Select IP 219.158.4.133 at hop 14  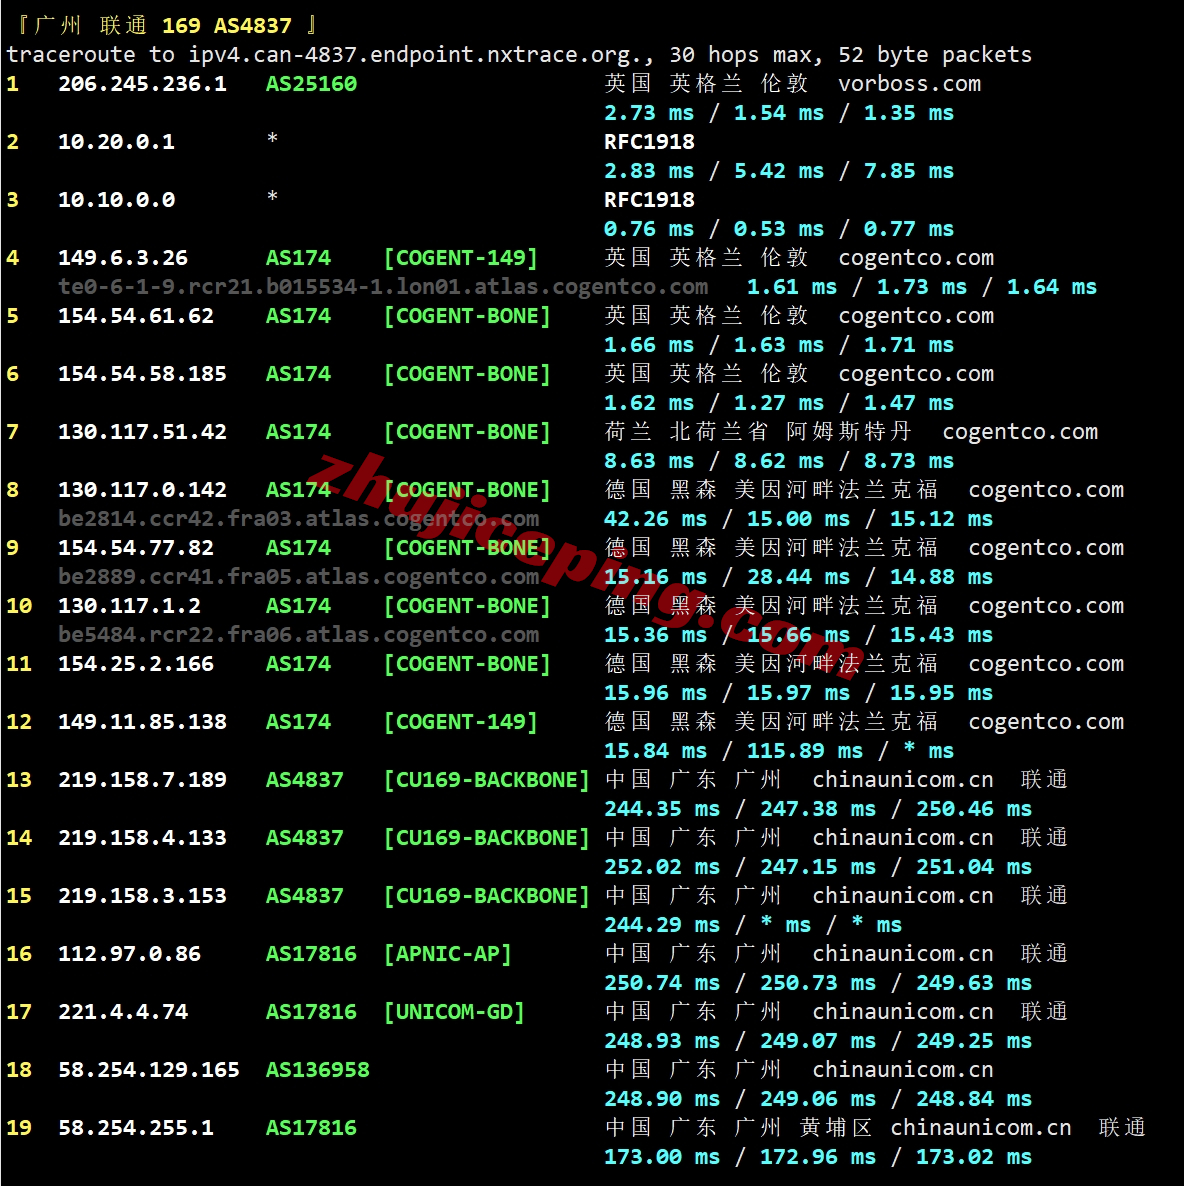pyautogui.click(x=142, y=838)
